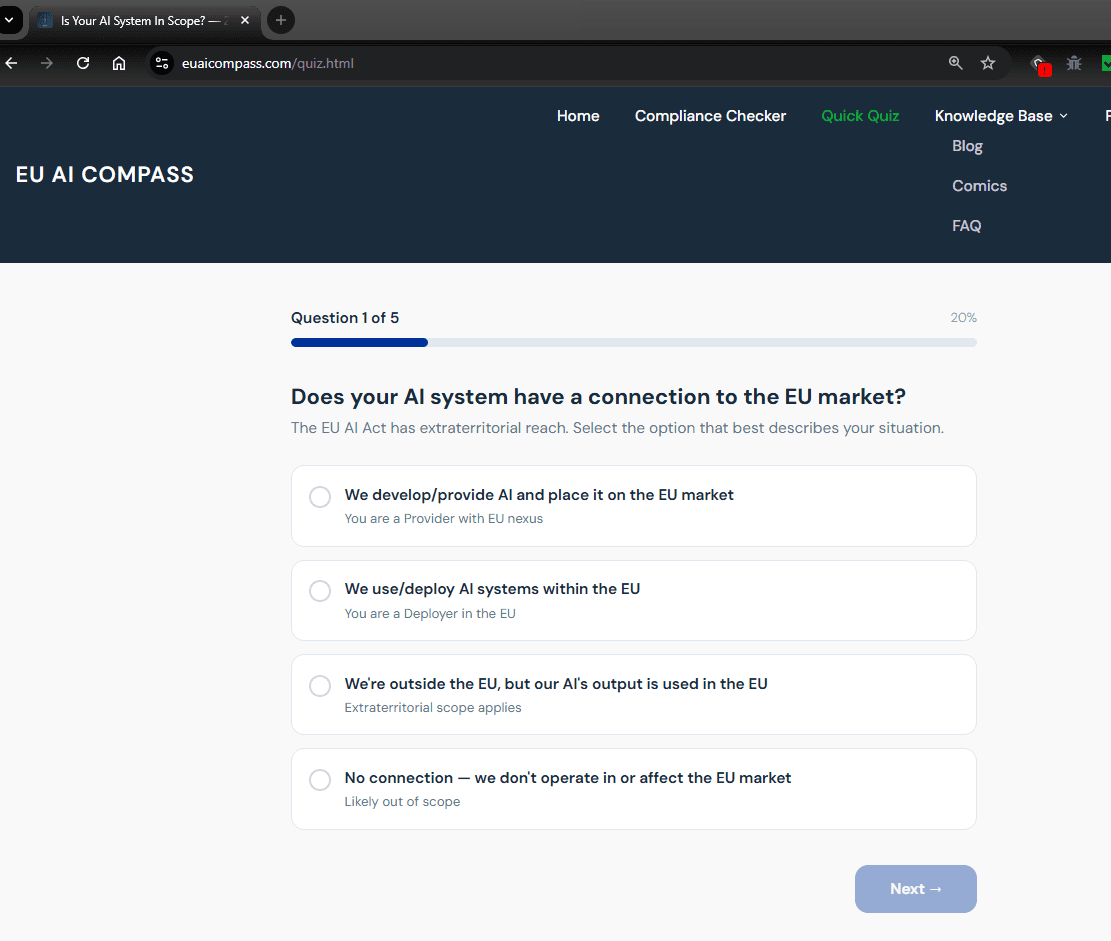Open a new browser tab with plus button
Image resolution: width=1111 pixels, height=941 pixels.
tap(280, 20)
